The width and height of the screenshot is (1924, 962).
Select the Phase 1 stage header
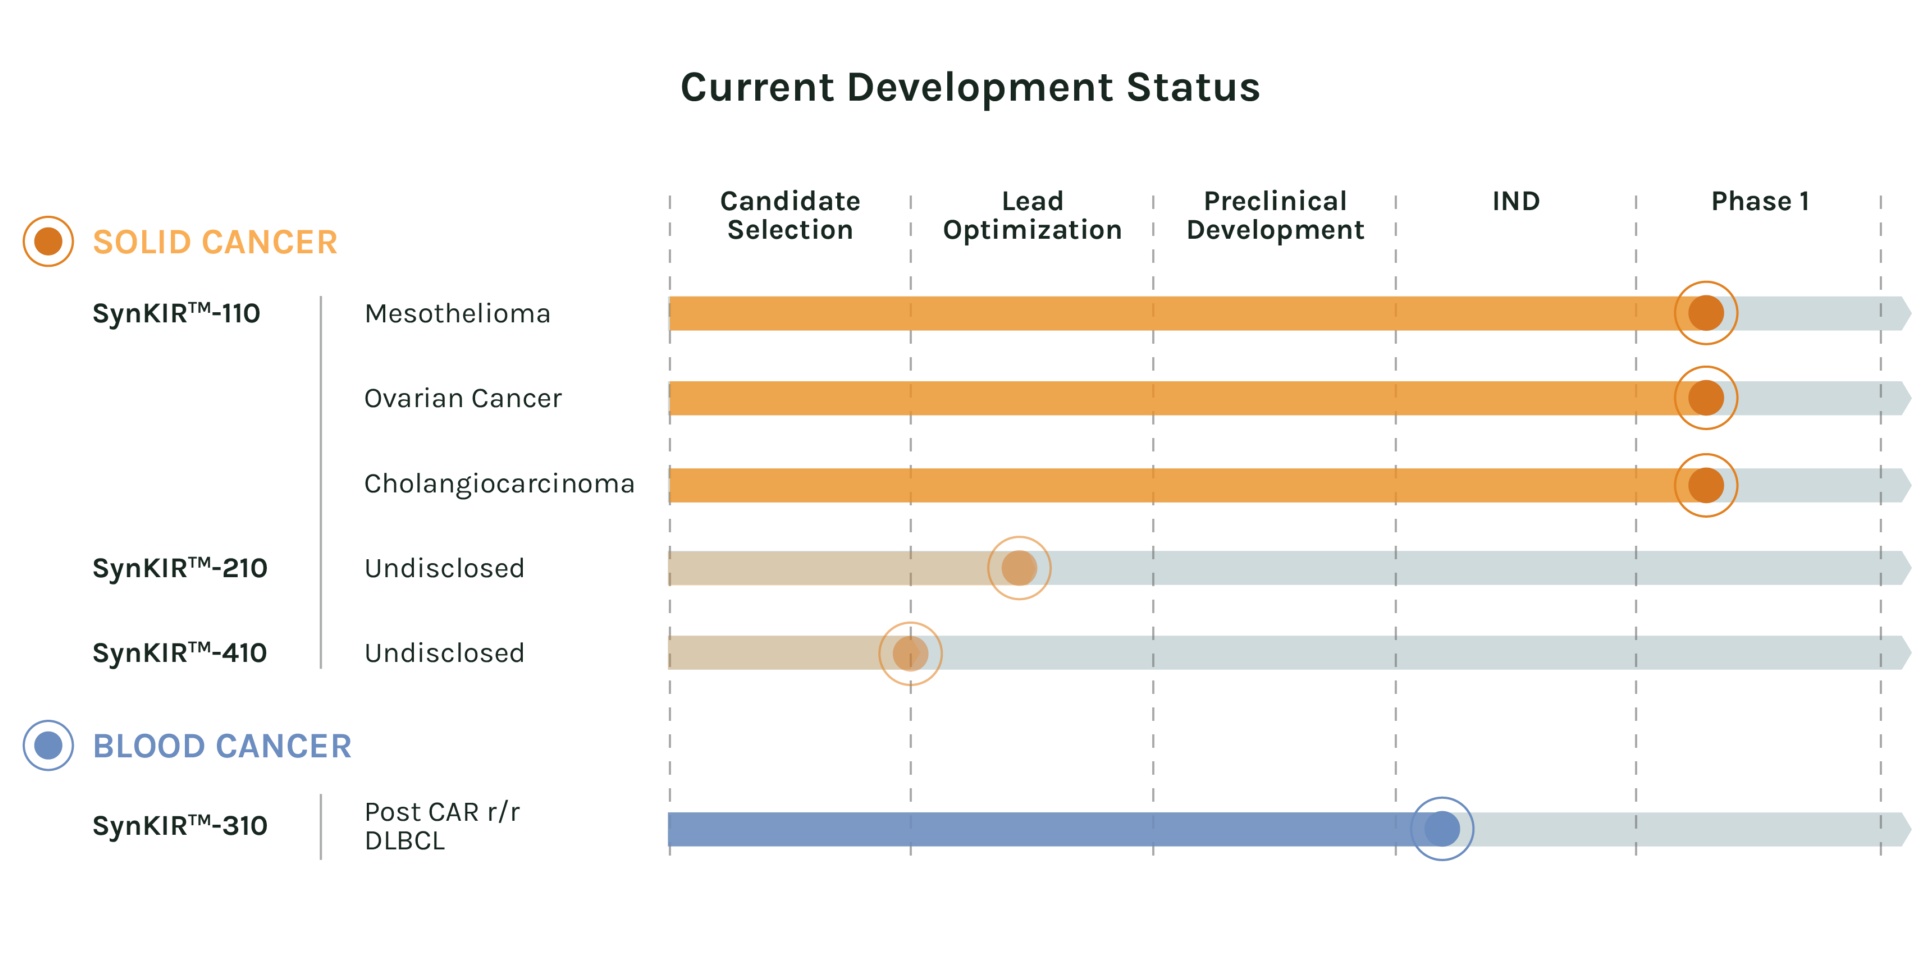tap(1760, 201)
